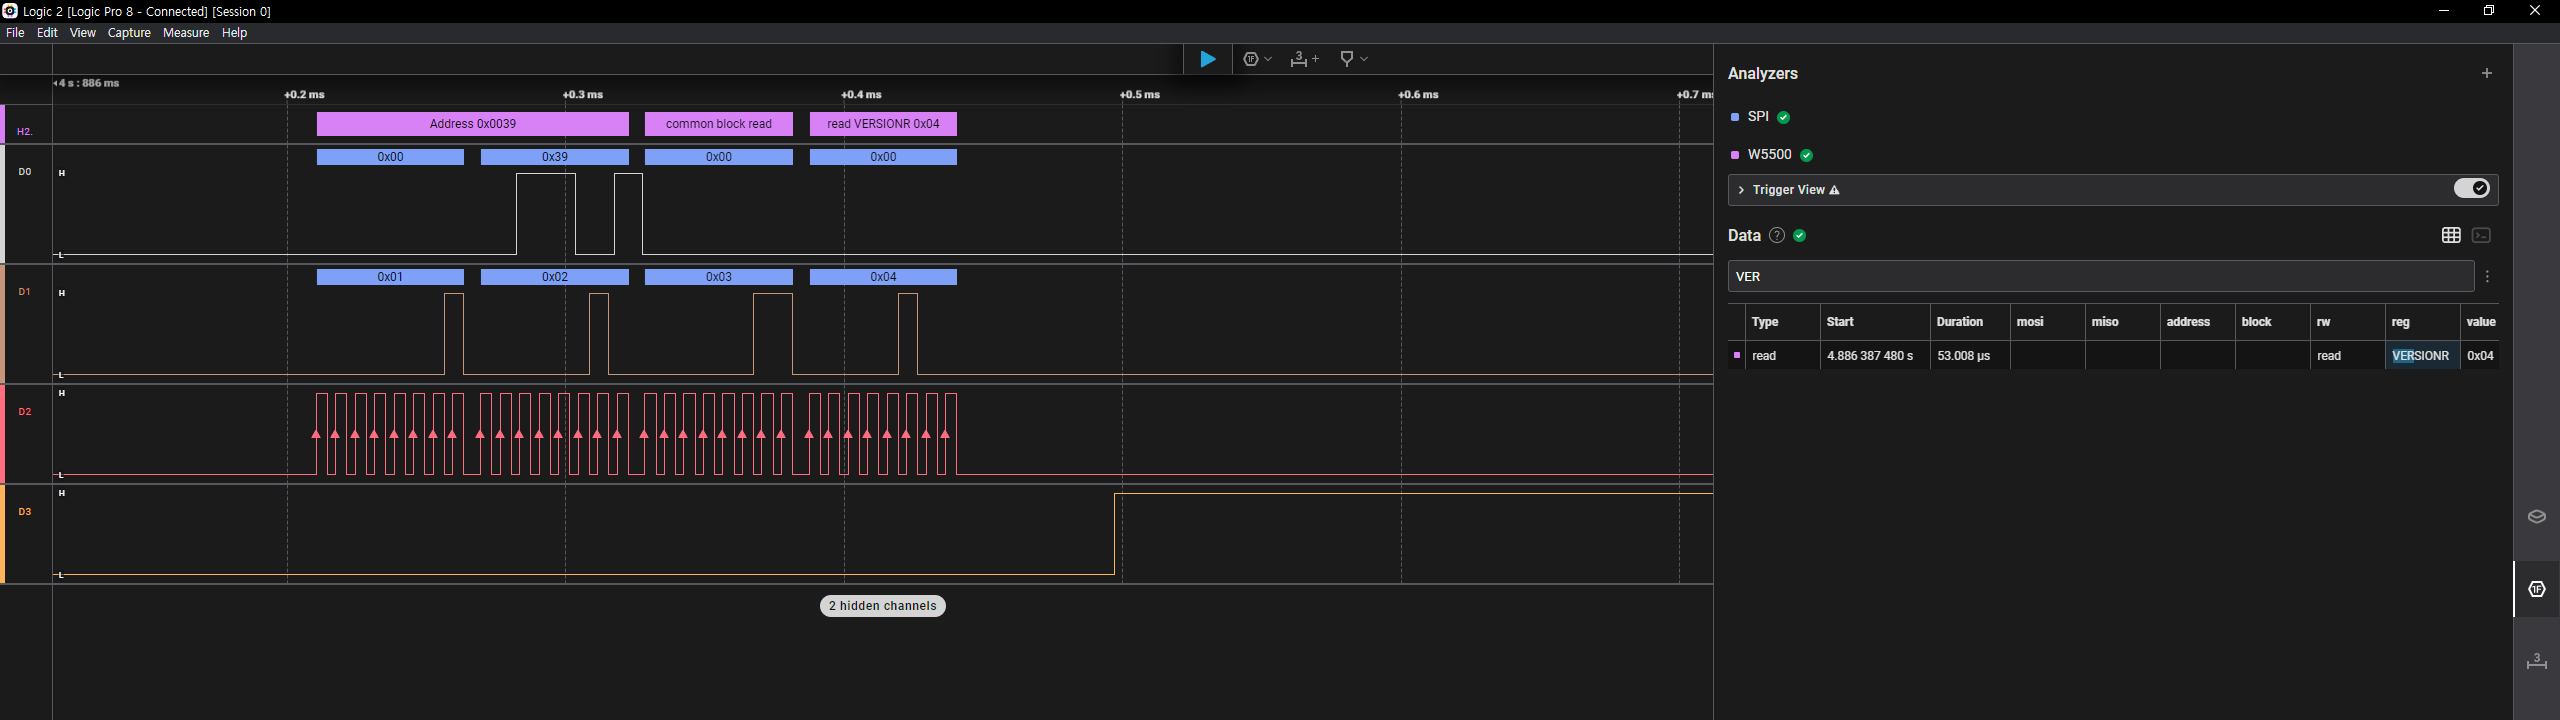The image size is (2560, 720).
Task: Switch to terminal view icon
Action: pyautogui.click(x=2481, y=235)
